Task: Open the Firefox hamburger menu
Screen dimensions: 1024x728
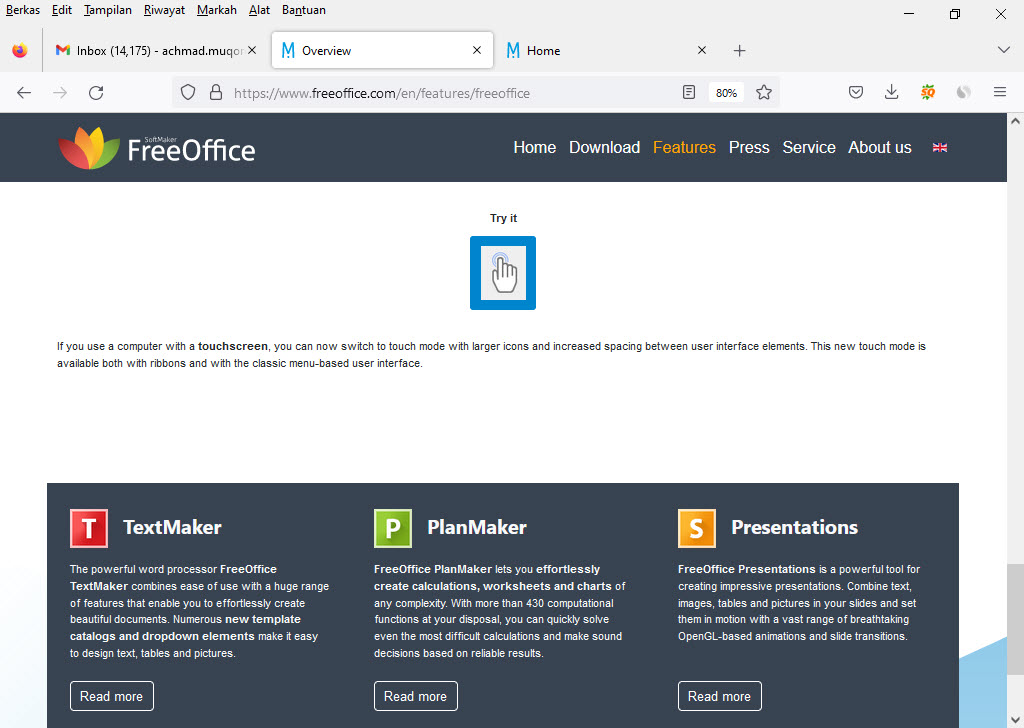Action: [999, 92]
